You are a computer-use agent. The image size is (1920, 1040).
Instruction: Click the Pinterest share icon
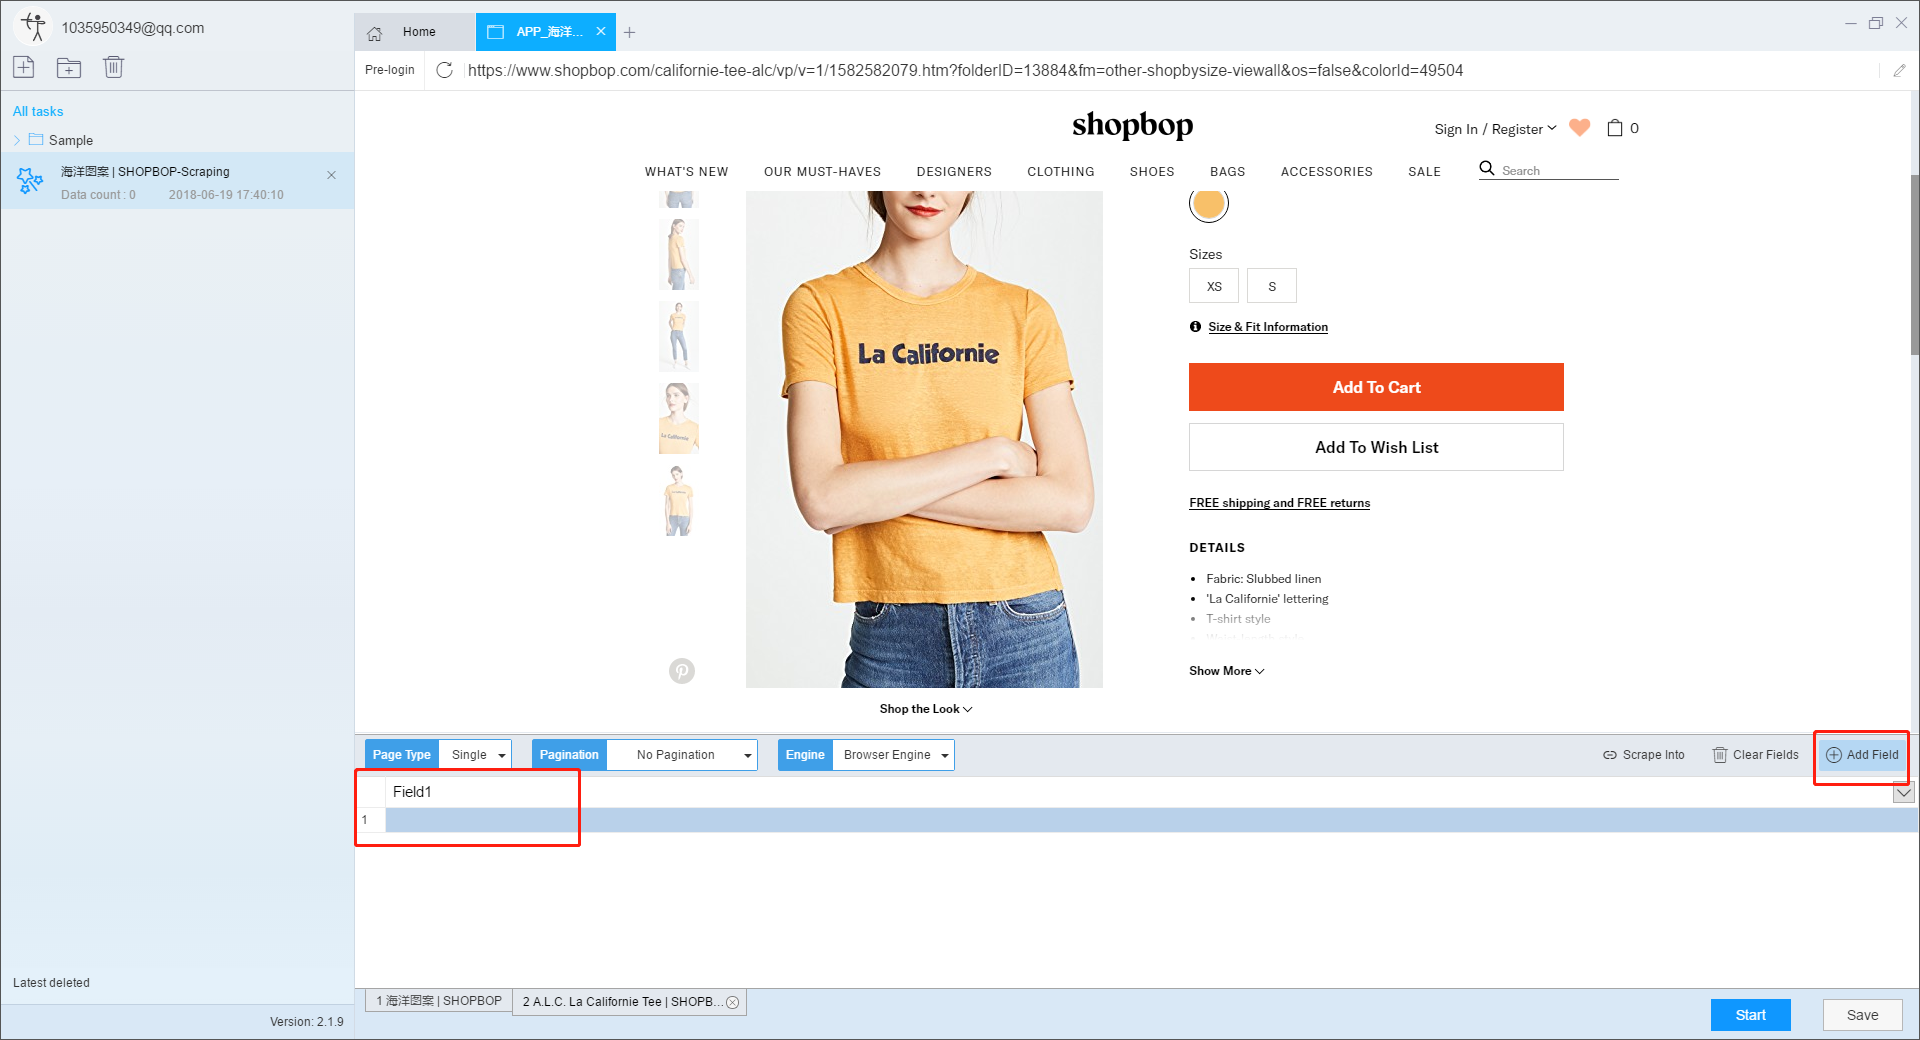tap(682, 671)
